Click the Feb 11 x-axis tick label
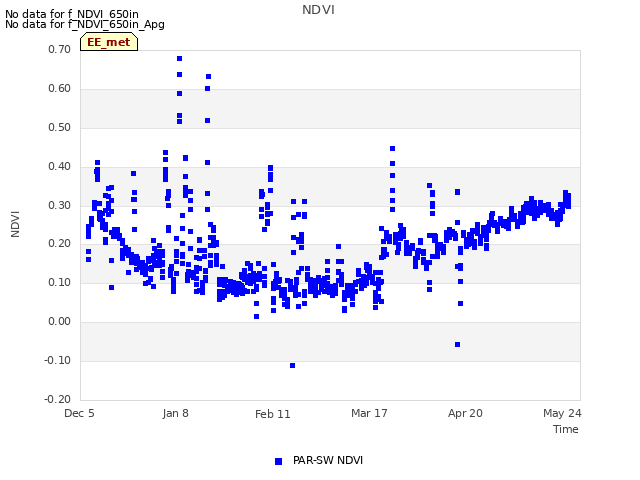640x480 pixels. point(273,414)
